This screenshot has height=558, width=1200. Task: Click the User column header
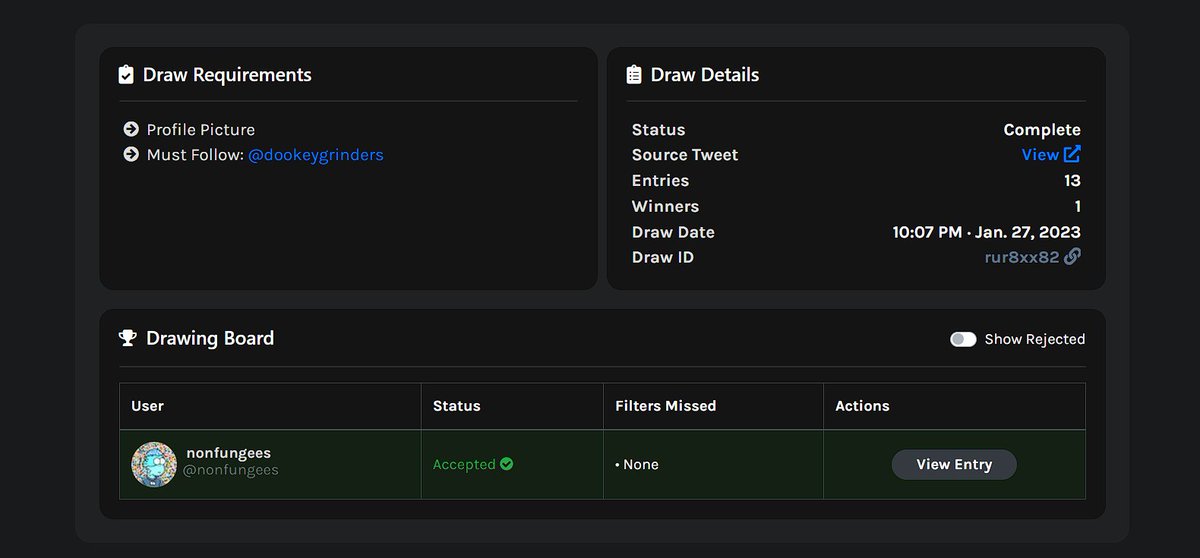148,406
